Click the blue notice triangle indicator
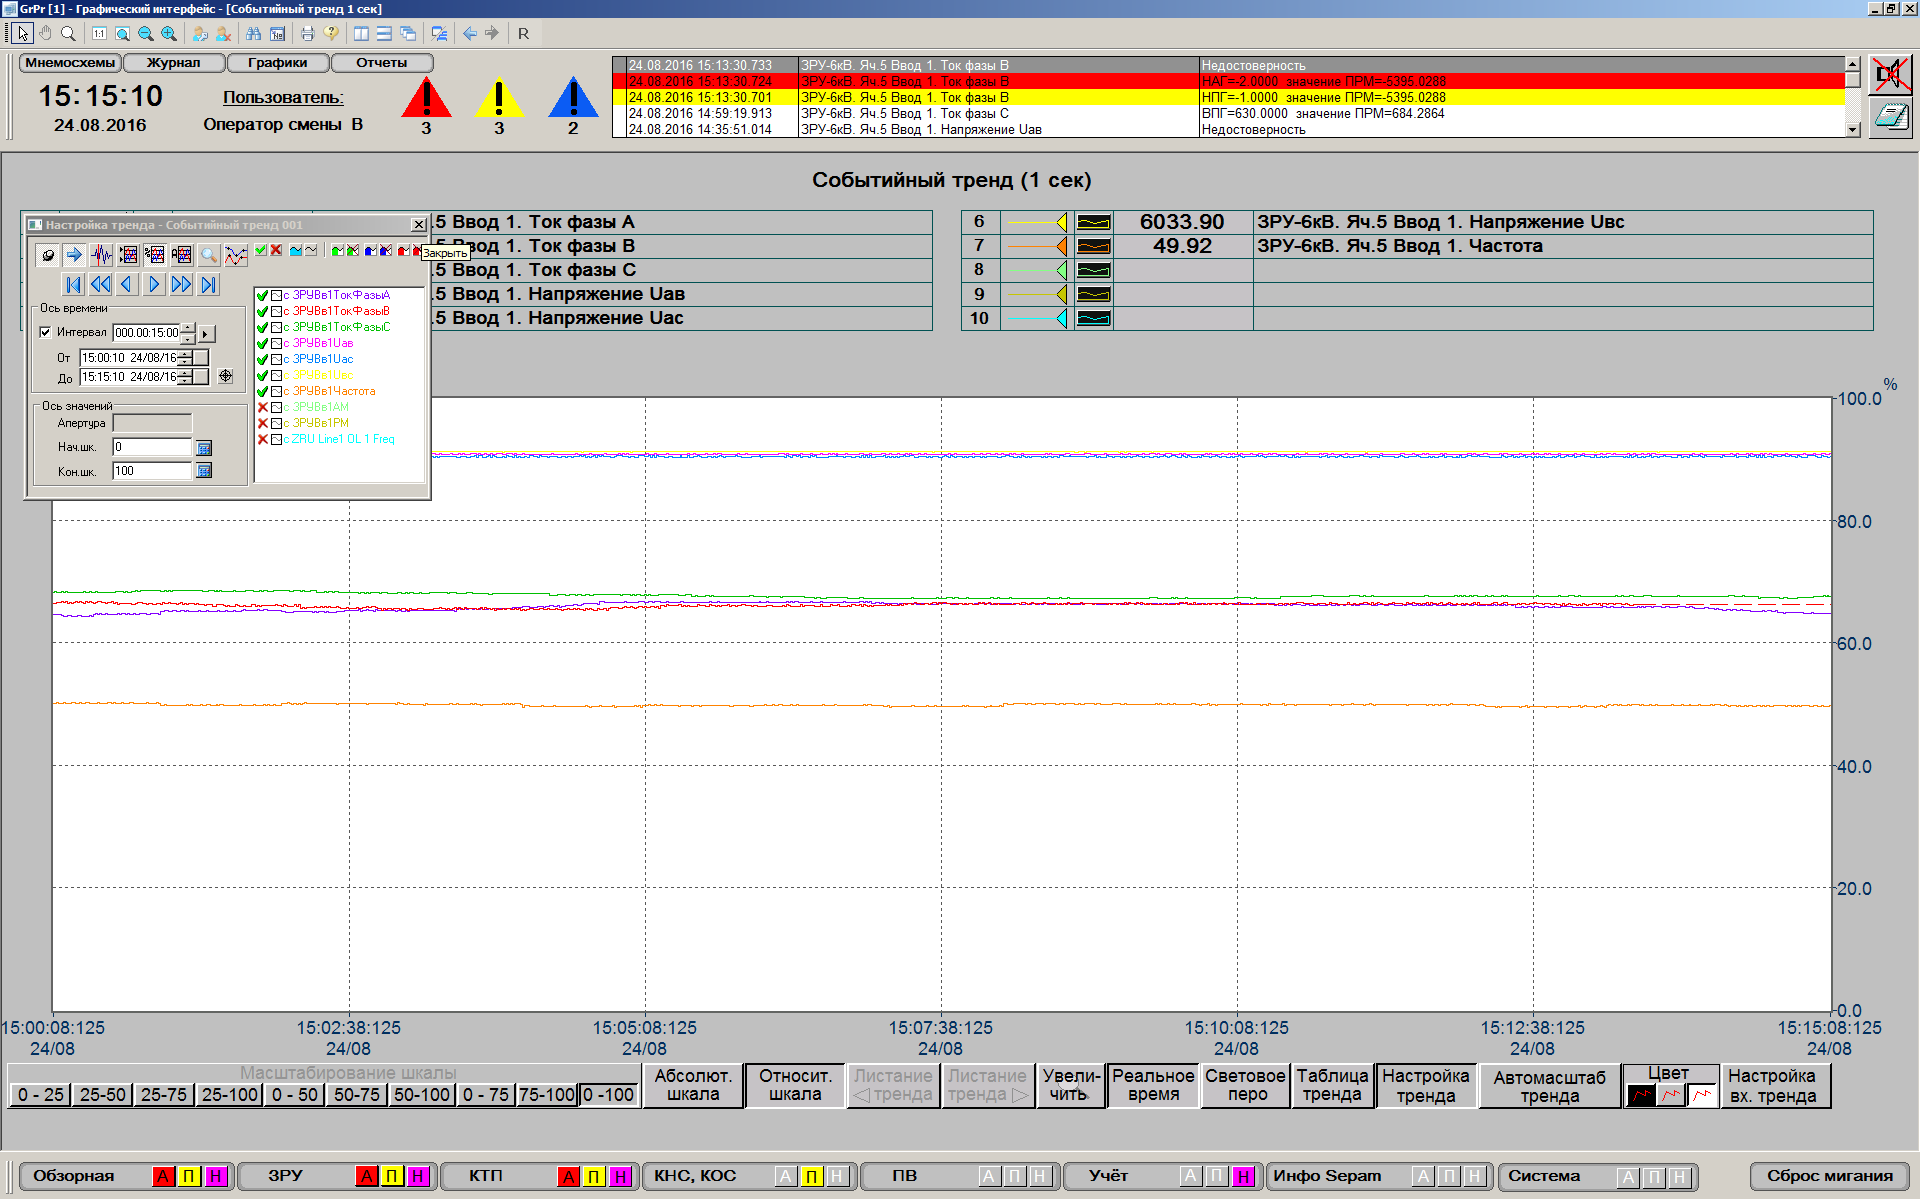The width and height of the screenshot is (1920, 1200). 573,99
